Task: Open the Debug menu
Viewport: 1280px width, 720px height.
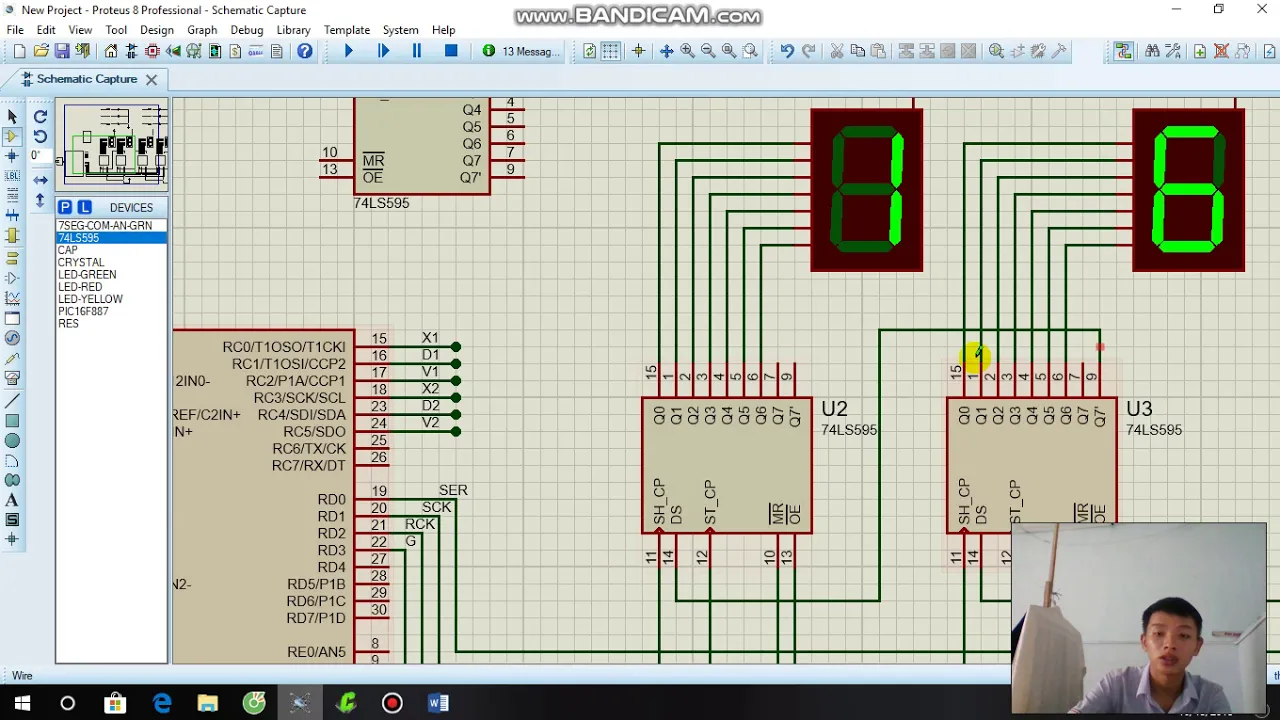Action: [x=247, y=30]
